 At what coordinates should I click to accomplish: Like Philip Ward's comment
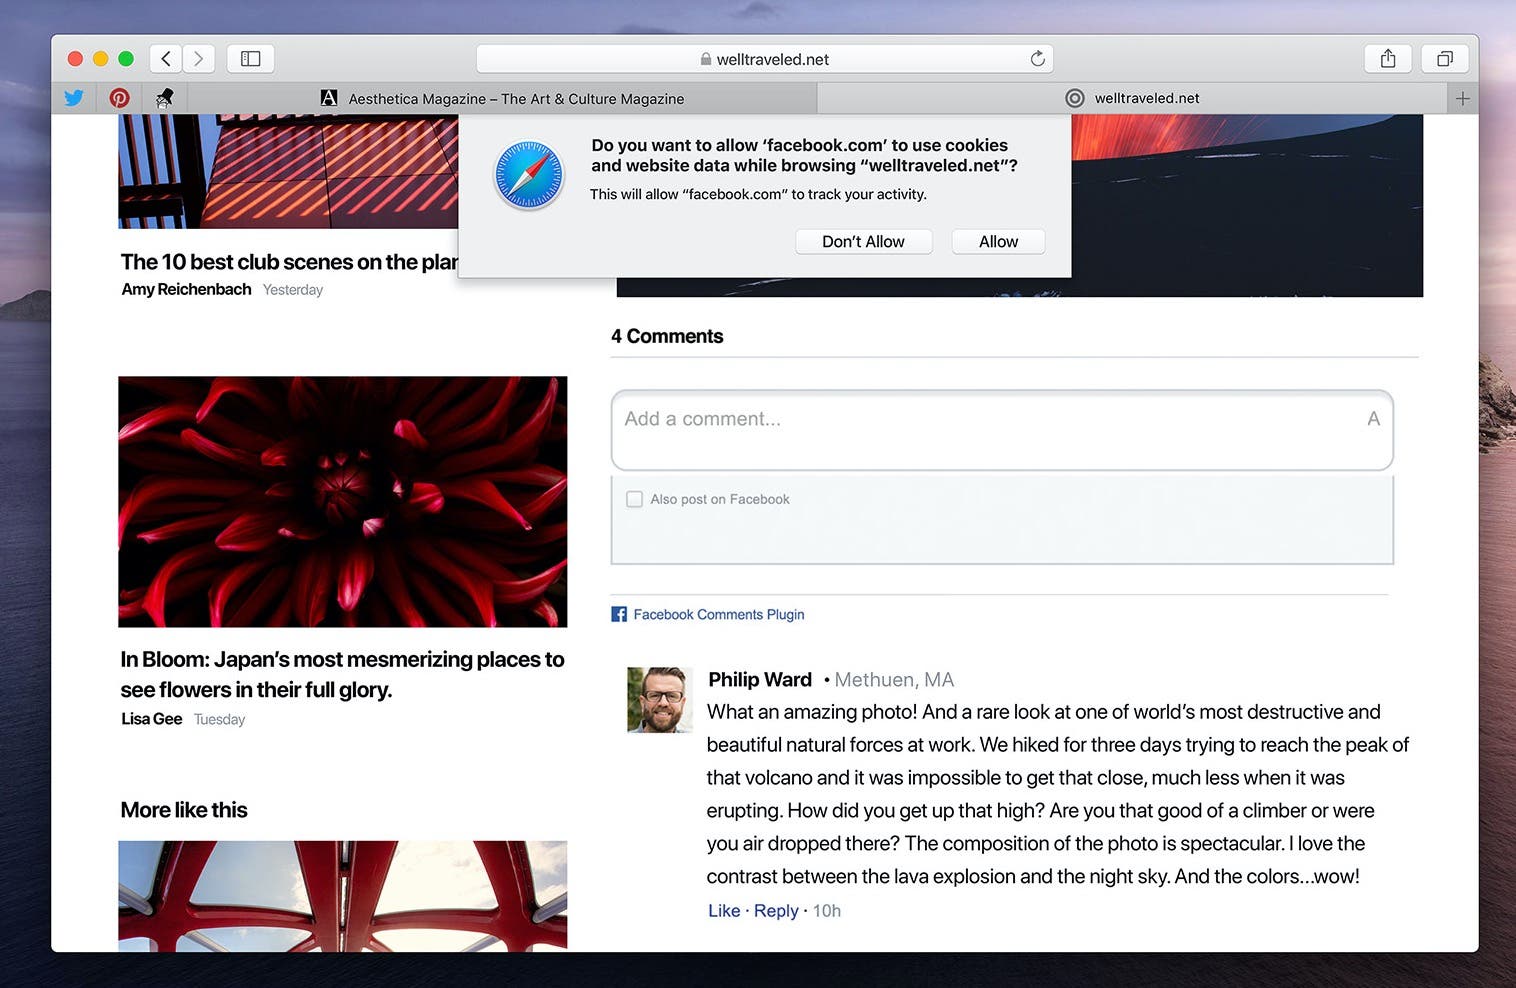tap(724, 911)
